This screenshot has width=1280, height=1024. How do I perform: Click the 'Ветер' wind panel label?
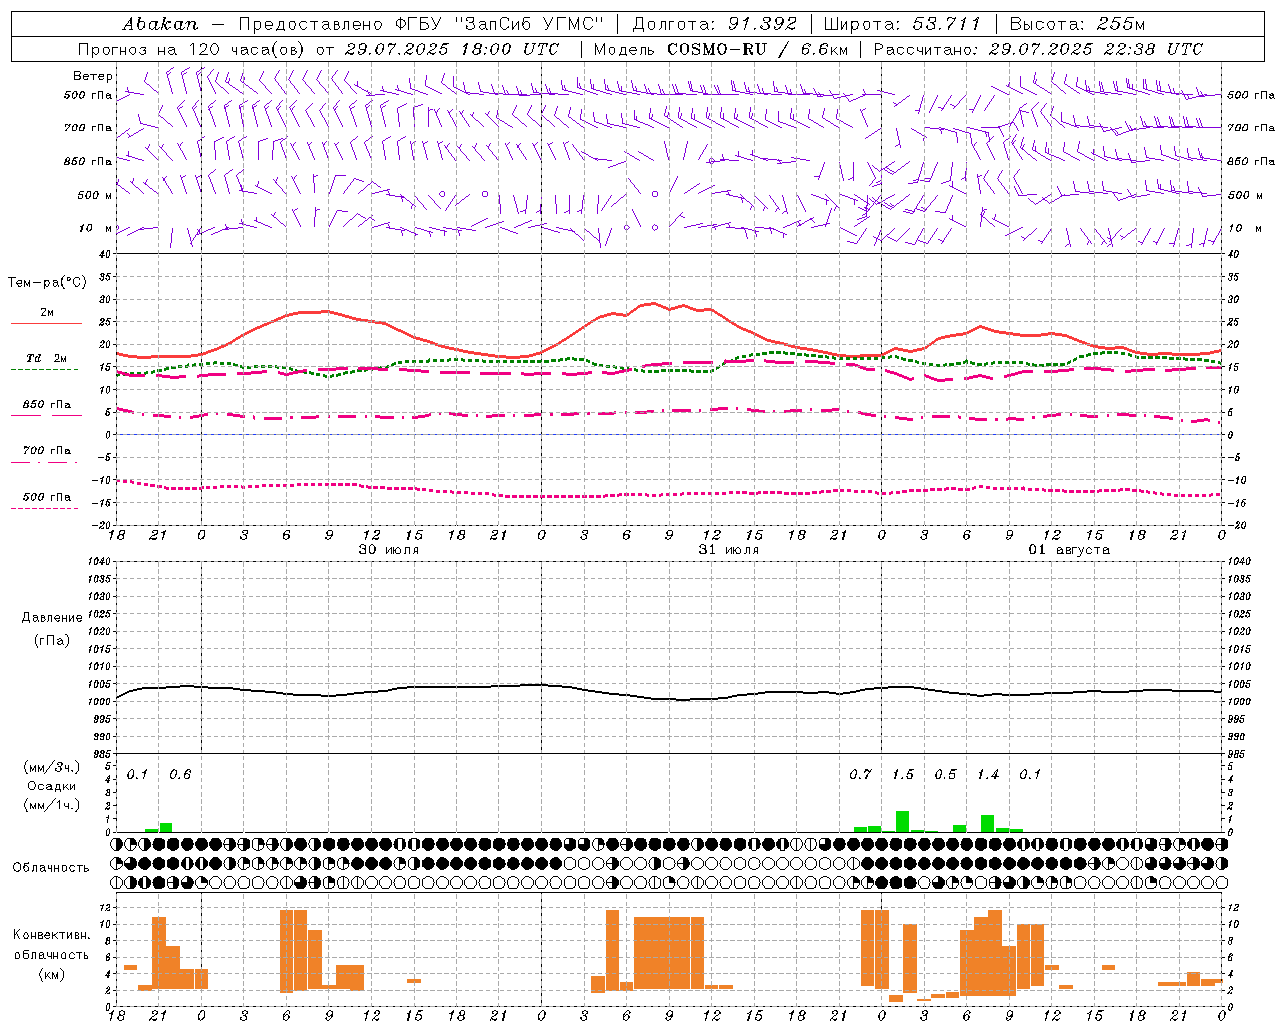(93, 76)
